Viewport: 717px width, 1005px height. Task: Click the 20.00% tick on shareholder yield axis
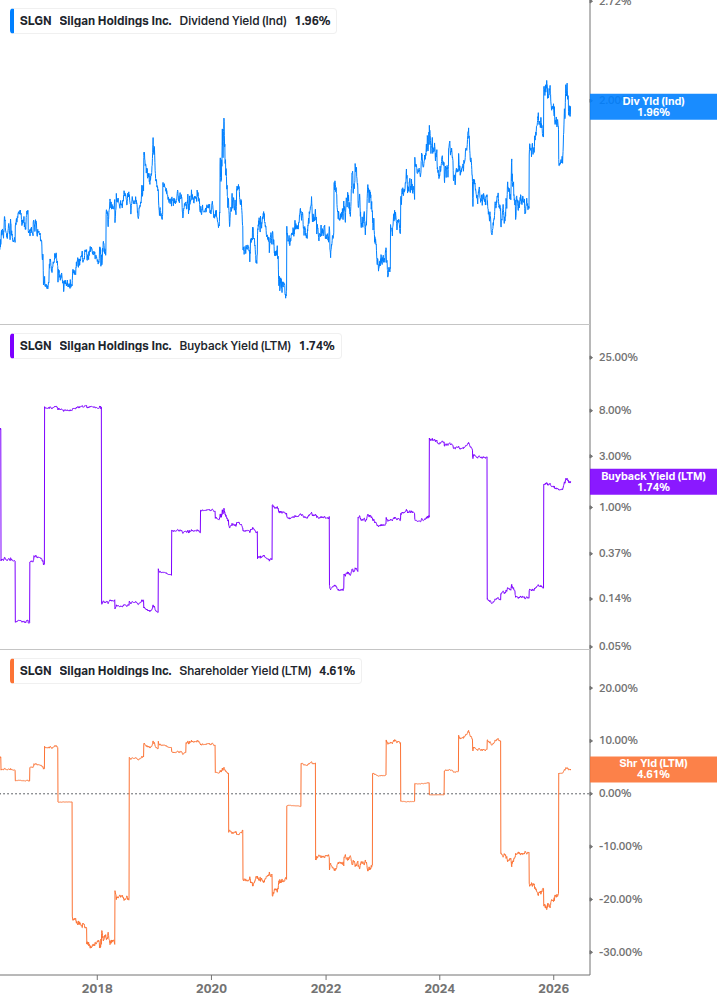tap(618, 688)
